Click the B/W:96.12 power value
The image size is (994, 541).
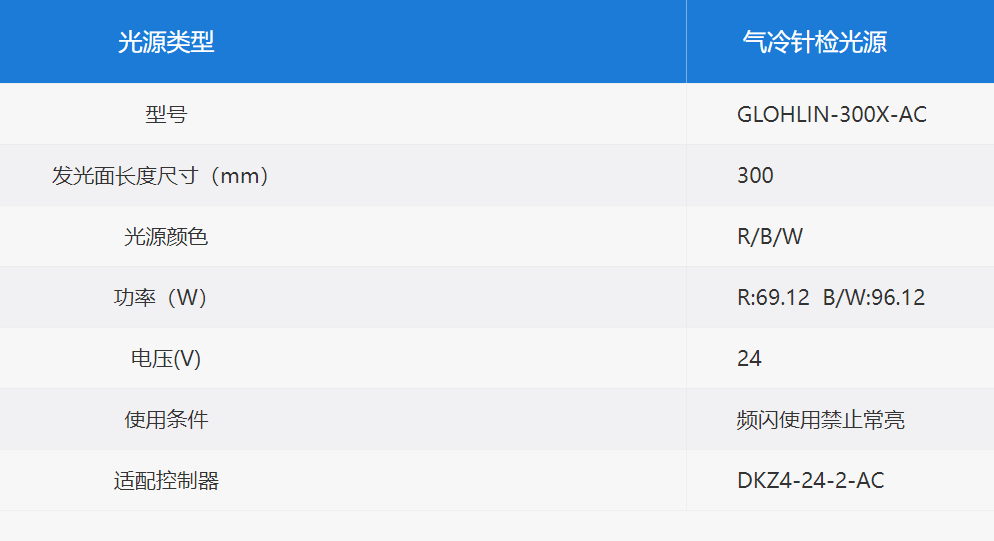click(874, 297)
